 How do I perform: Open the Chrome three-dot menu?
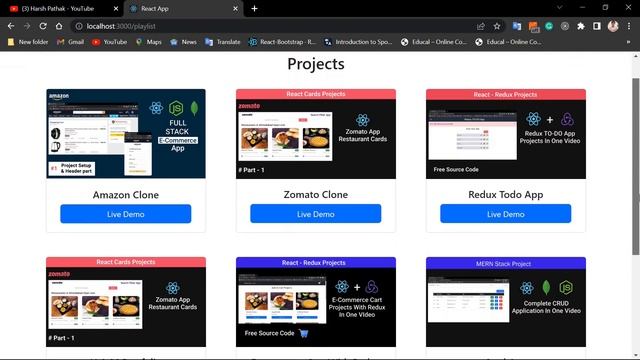coord(629,26)
